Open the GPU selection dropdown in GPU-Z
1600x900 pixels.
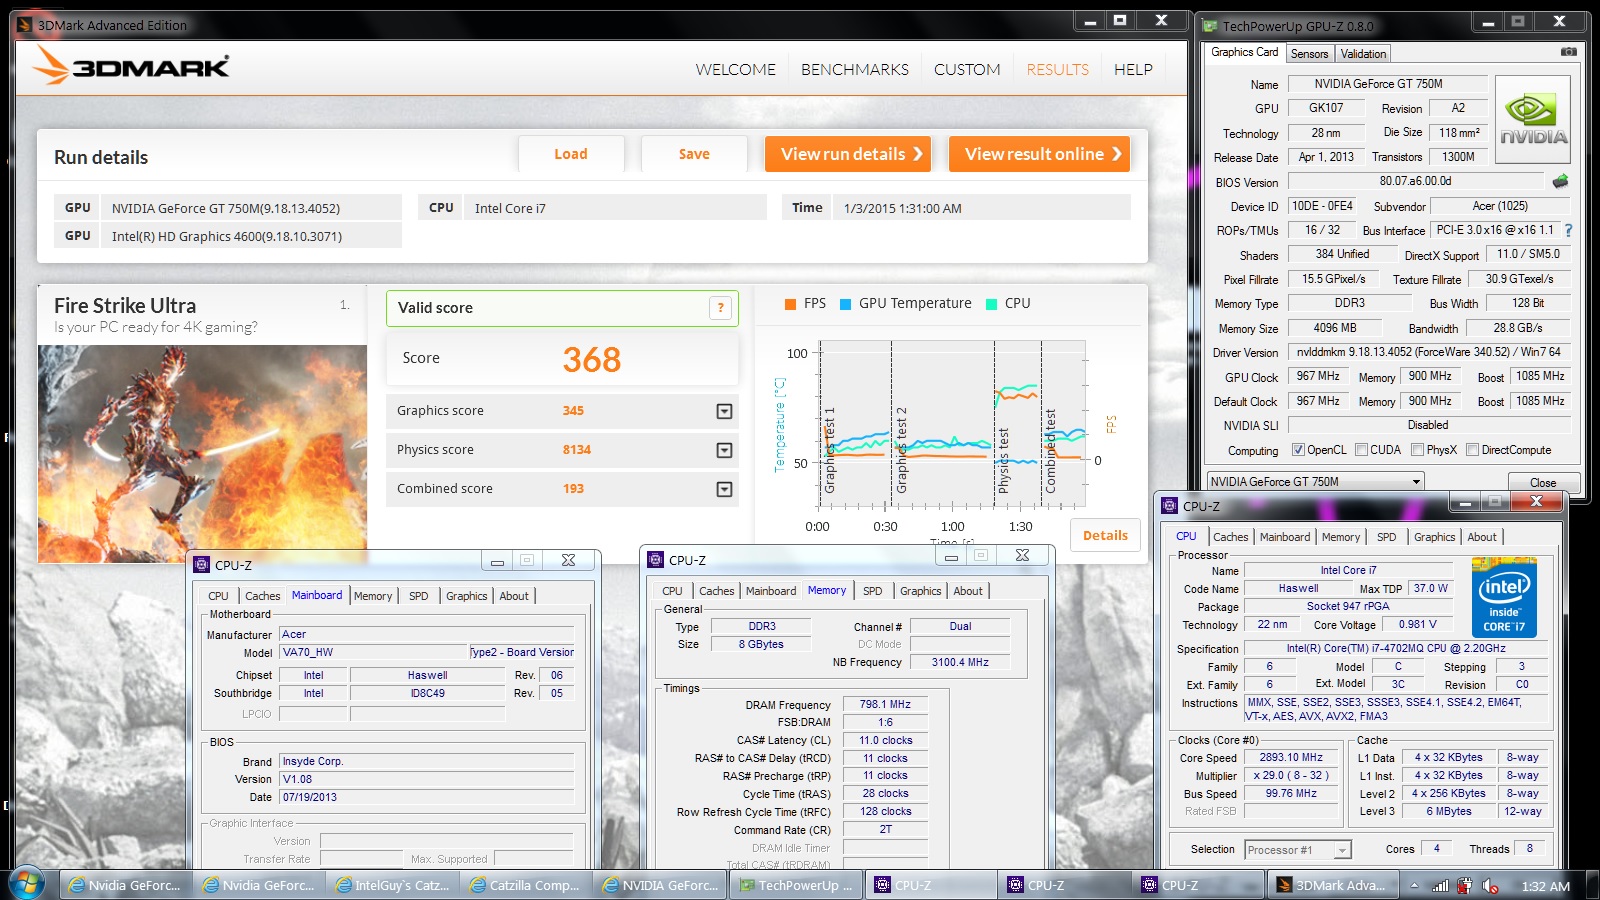[1315, 481]
